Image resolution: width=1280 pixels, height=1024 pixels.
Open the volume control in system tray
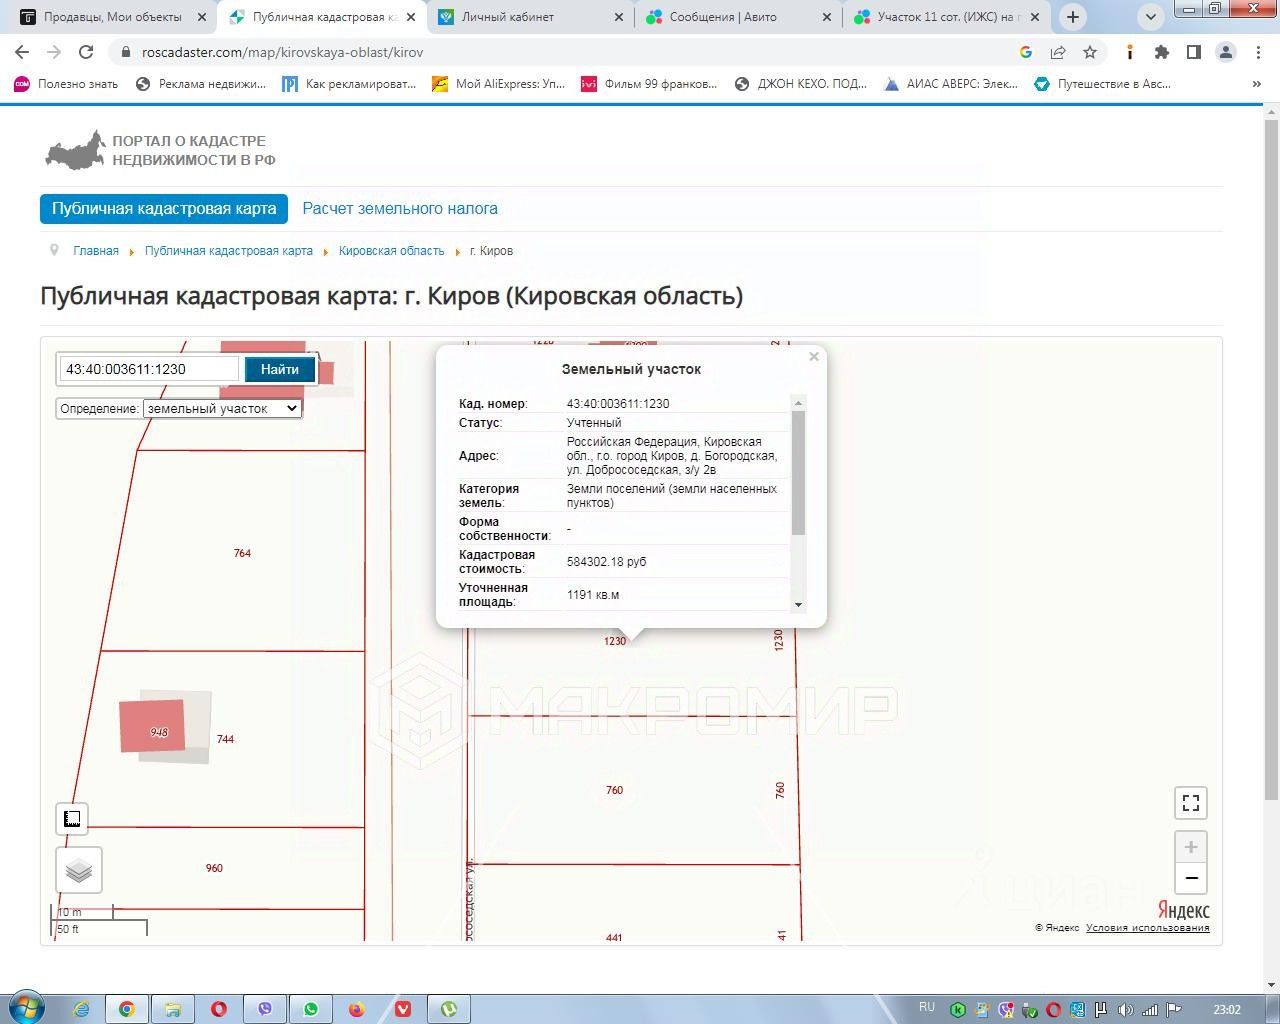[x=1126, y=1009]
